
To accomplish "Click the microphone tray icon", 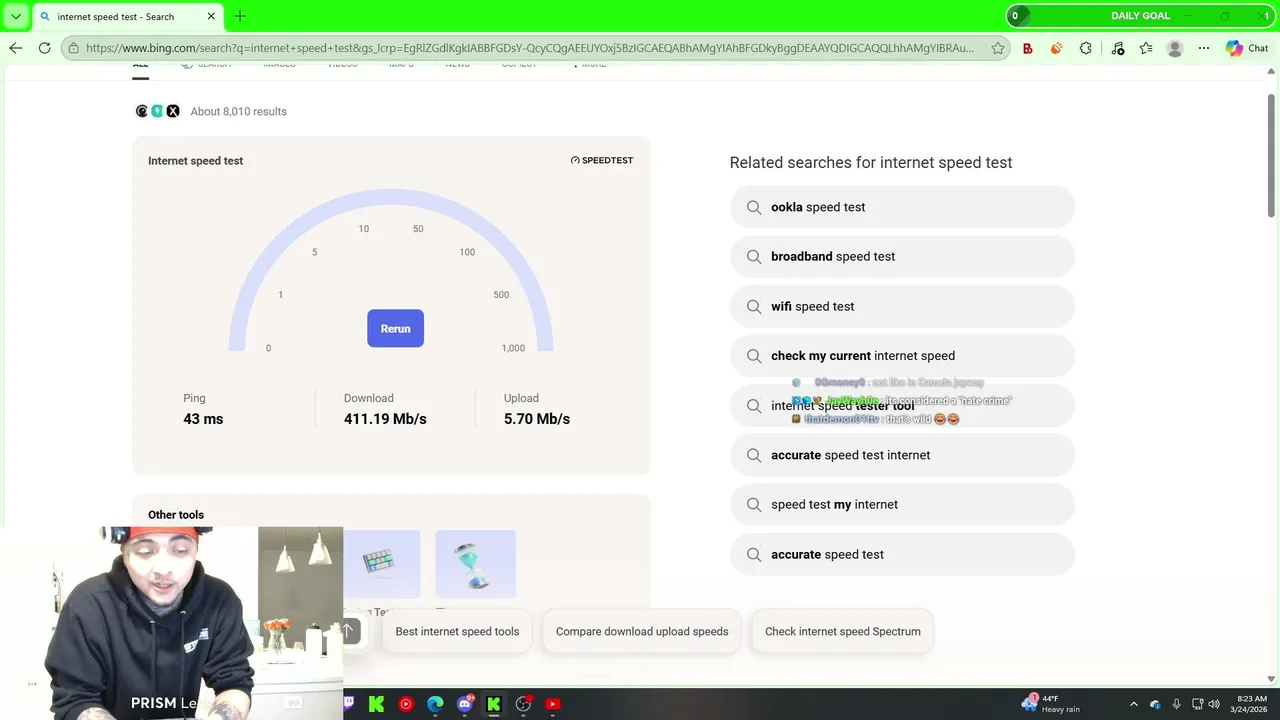I will [1176, 704].
